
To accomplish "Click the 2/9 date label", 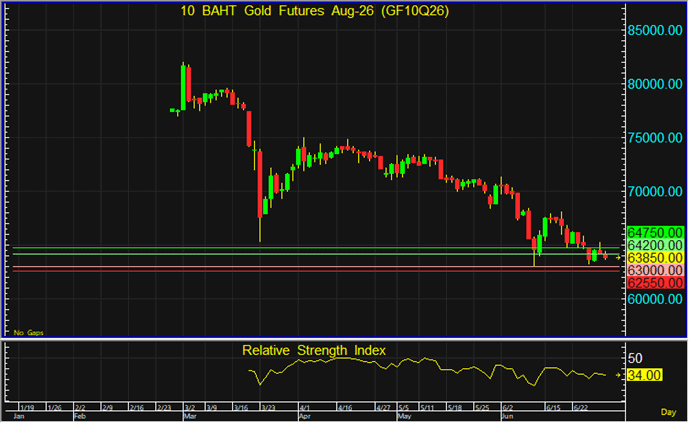I will pyautogui.click(x=107, y=408).
